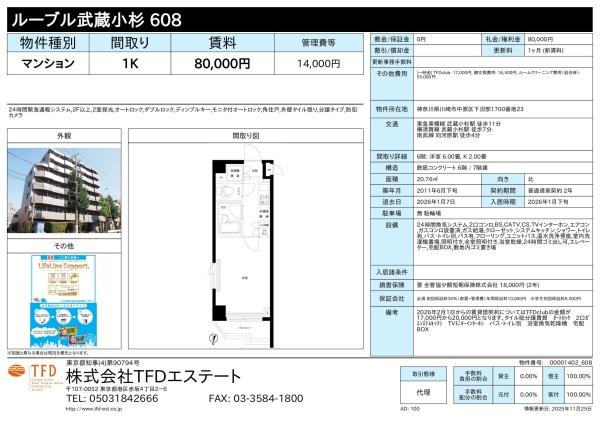Click the 14,000円 management fee value

point(319,64)
